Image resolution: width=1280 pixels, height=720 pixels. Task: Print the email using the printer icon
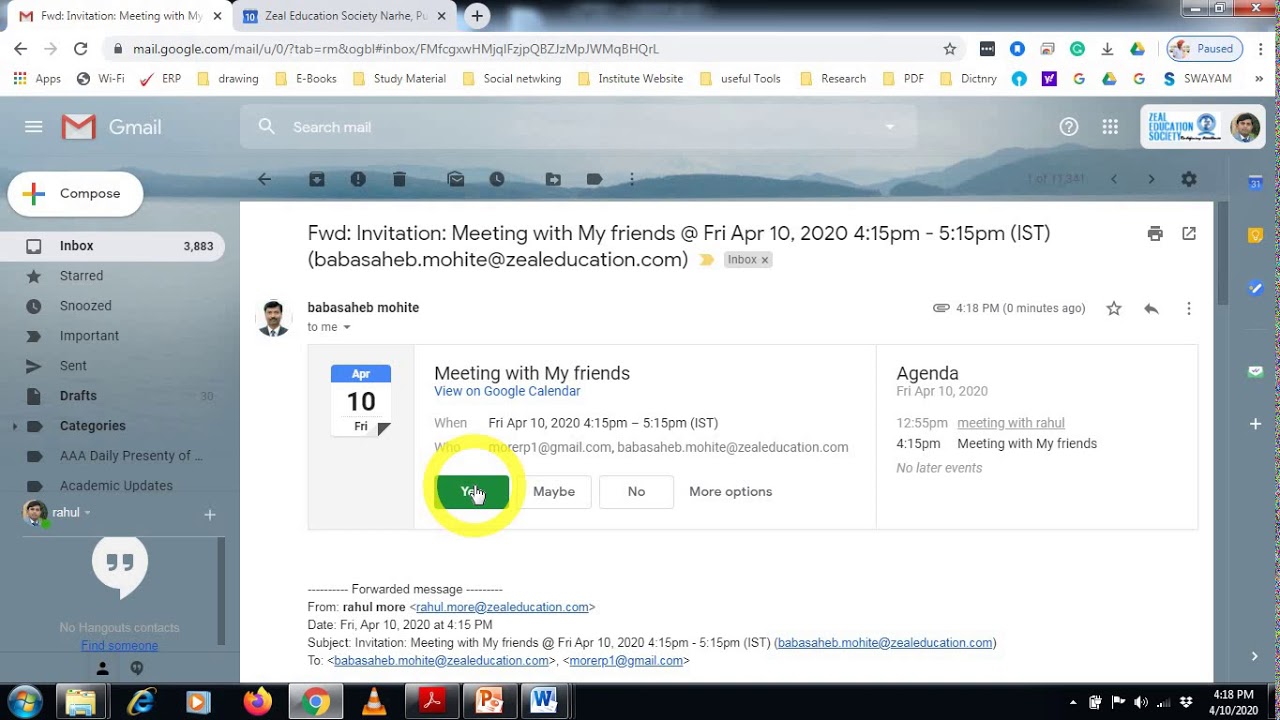click(1155, 233)
